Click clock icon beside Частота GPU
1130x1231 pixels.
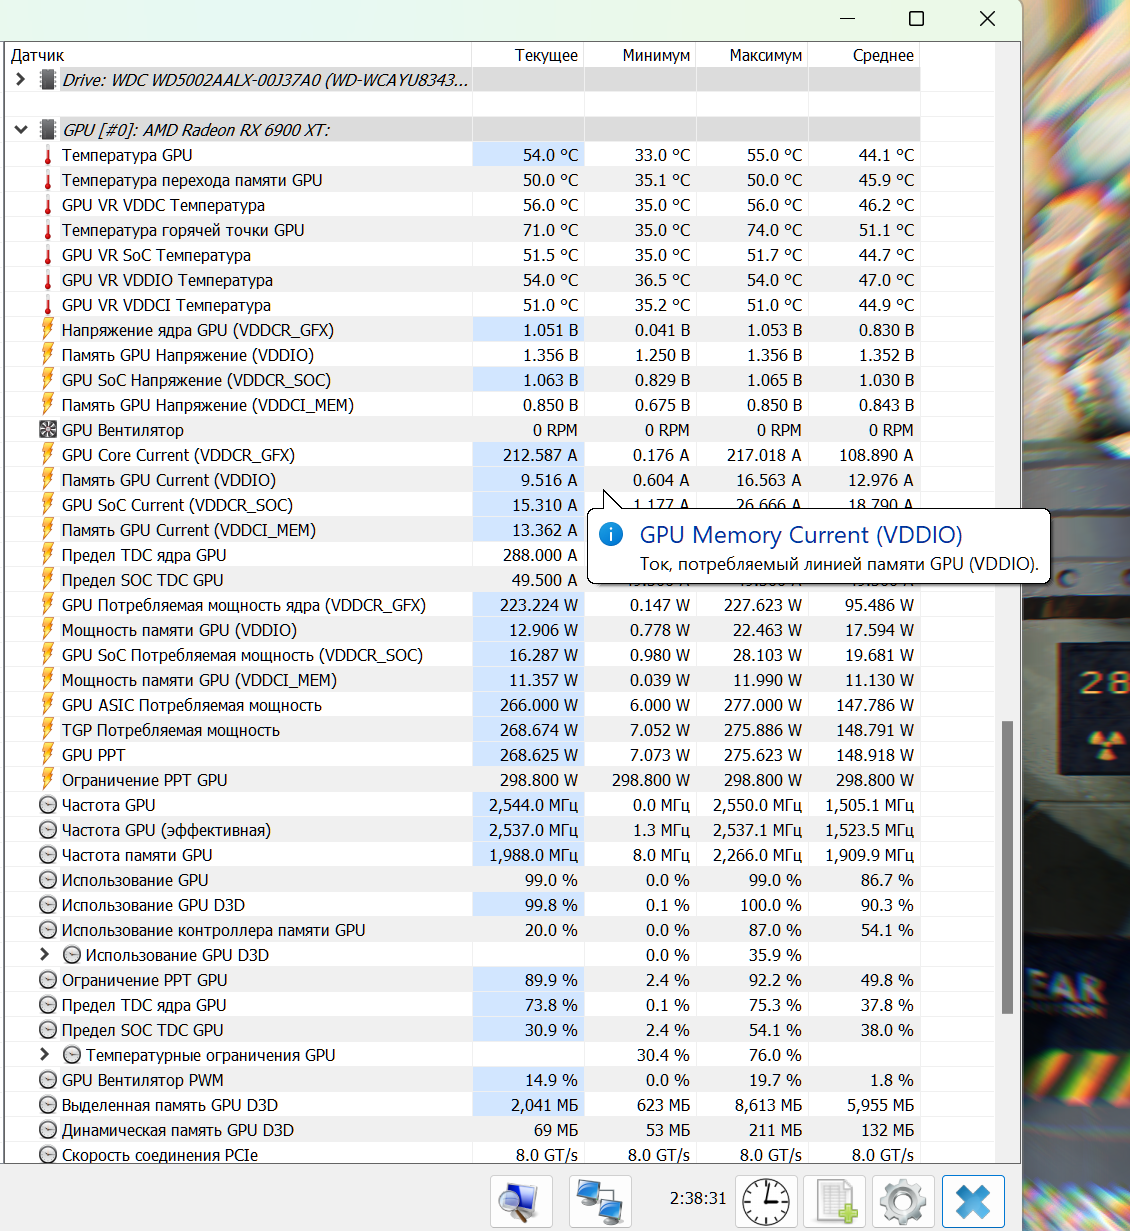tap(47, 805)
